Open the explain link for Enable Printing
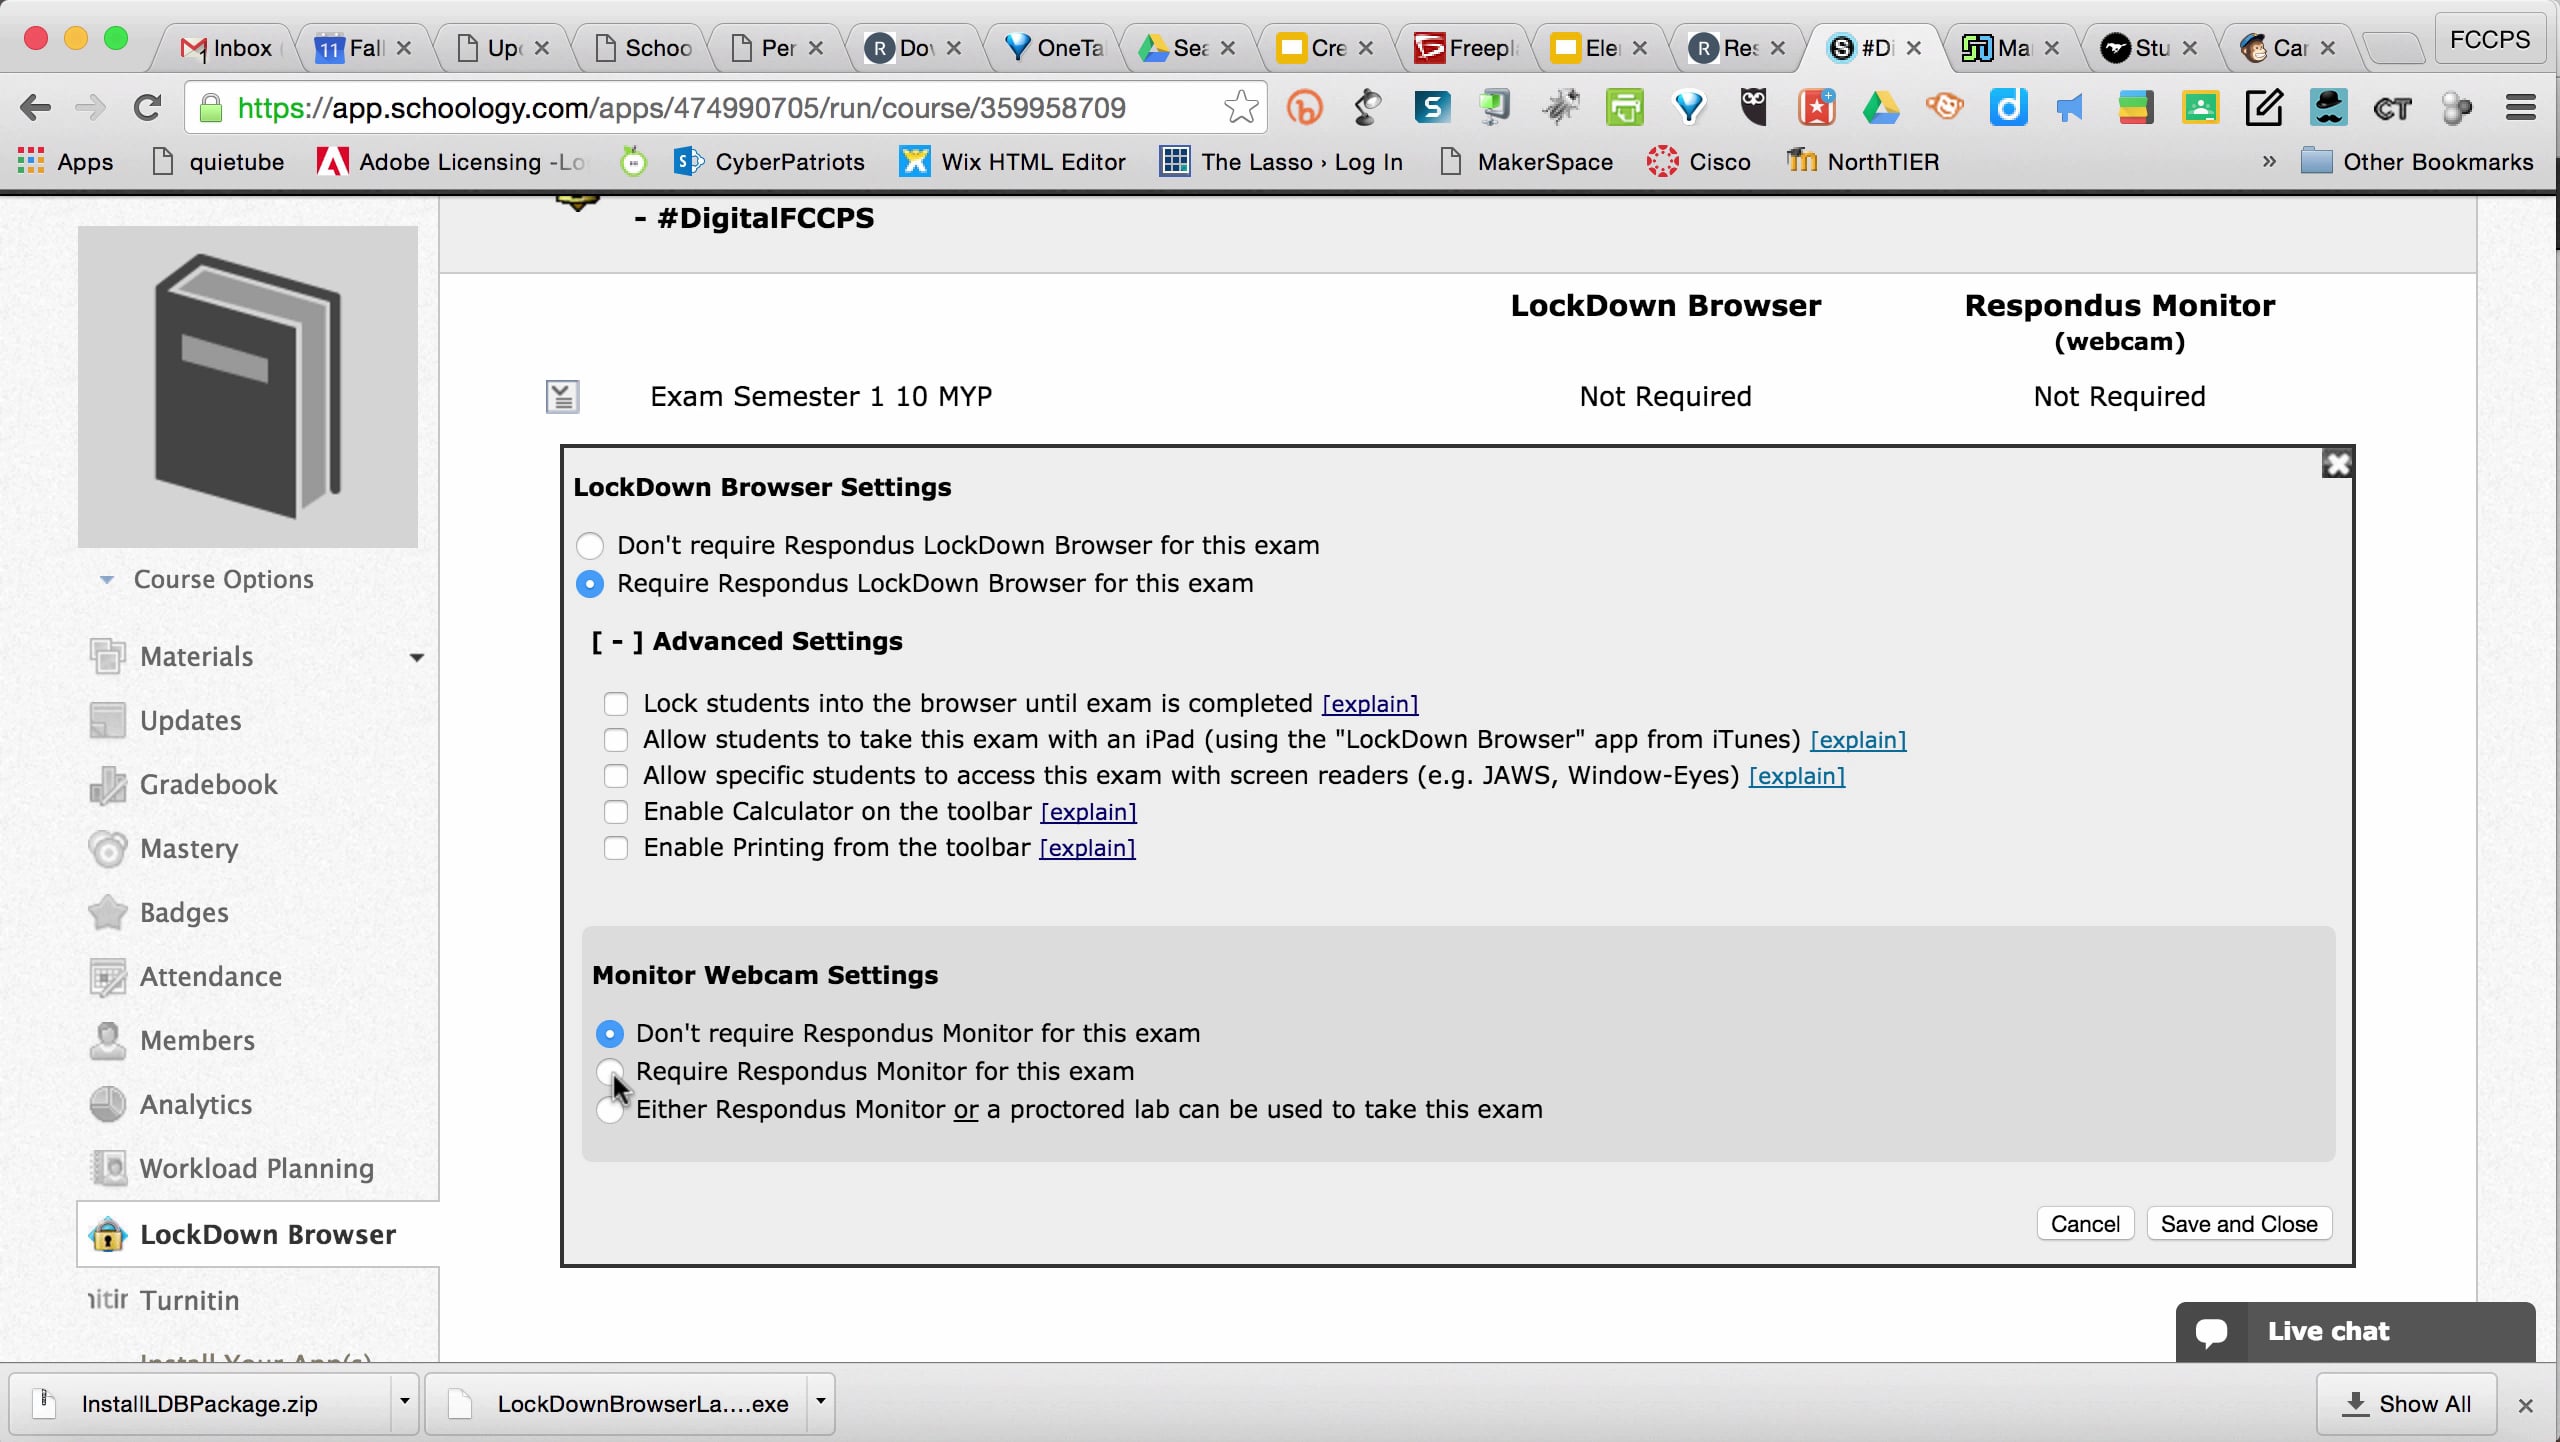2560x1442 pixels. tap(1086, 847)
